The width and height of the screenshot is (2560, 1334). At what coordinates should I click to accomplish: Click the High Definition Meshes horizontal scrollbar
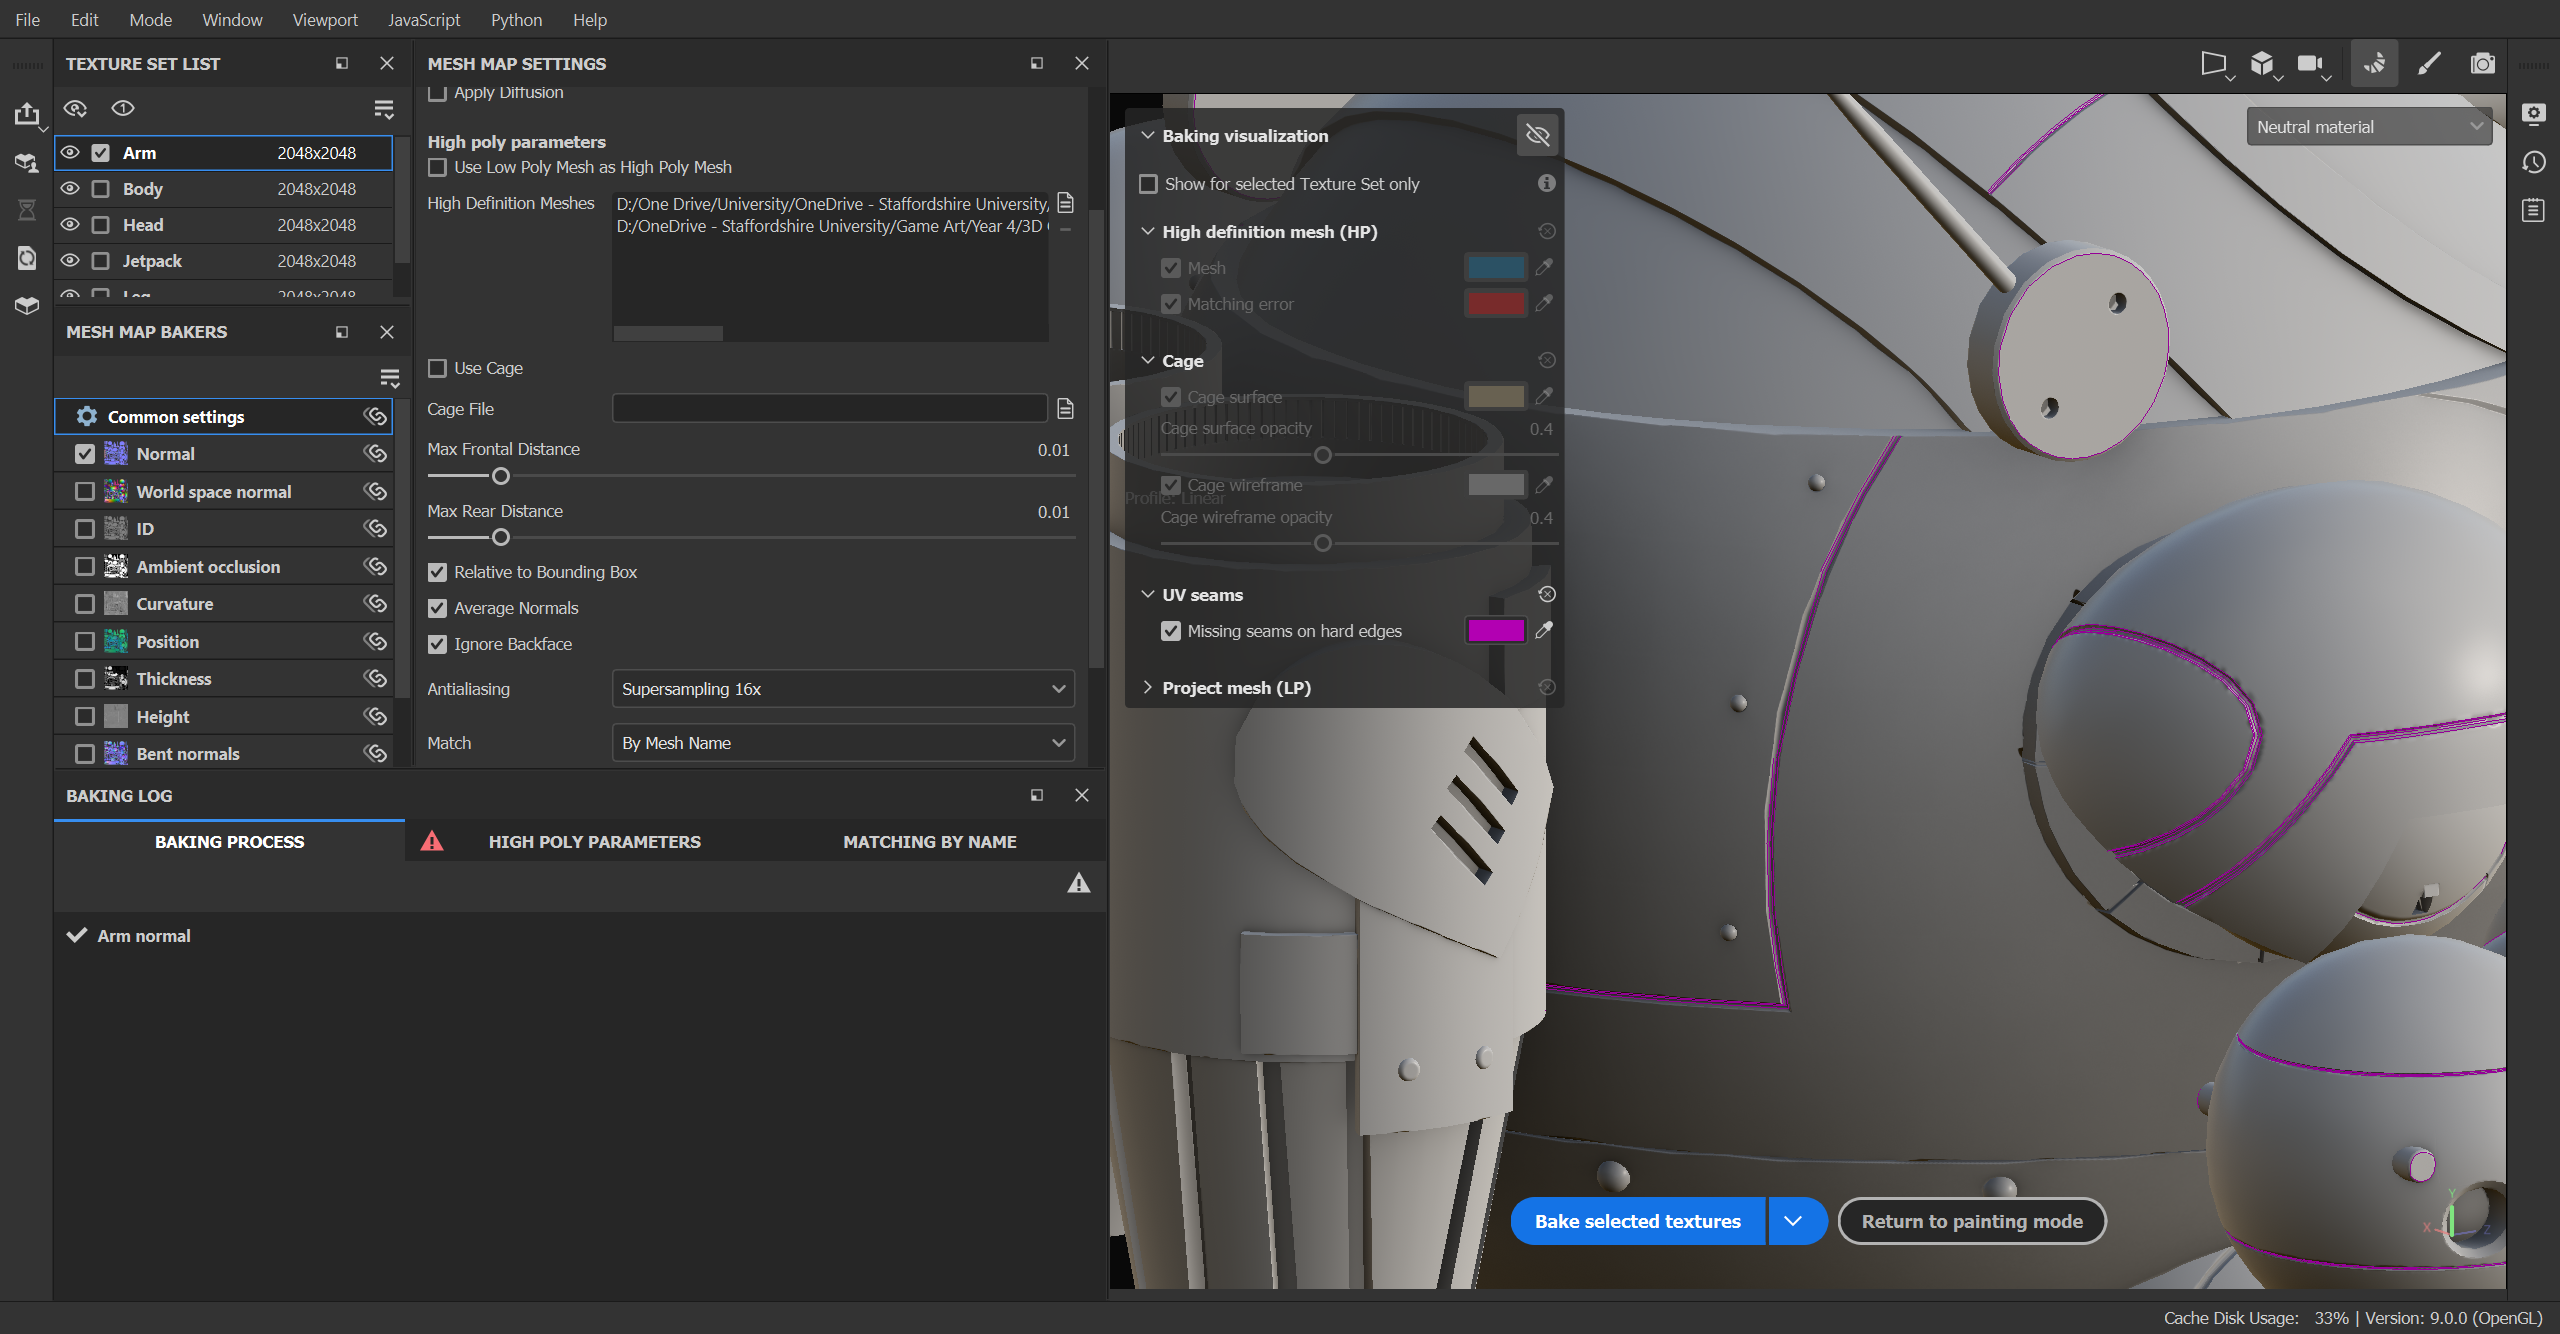pyautogui.click(x=668, y=333)
